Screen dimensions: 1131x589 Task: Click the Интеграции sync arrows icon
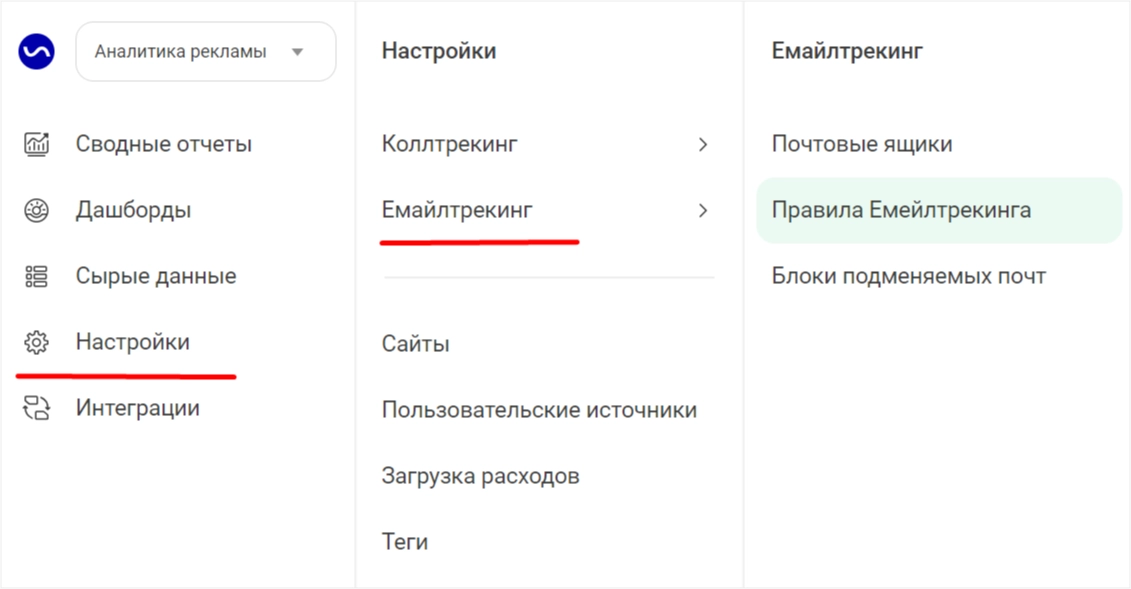coord(36,408)
